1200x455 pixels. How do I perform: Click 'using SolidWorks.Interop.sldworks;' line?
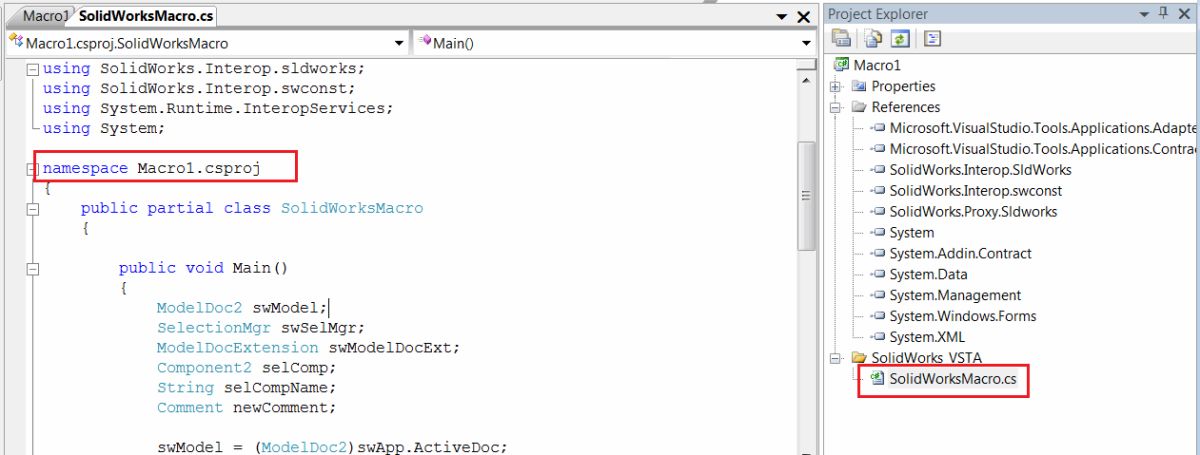[204, 69]
